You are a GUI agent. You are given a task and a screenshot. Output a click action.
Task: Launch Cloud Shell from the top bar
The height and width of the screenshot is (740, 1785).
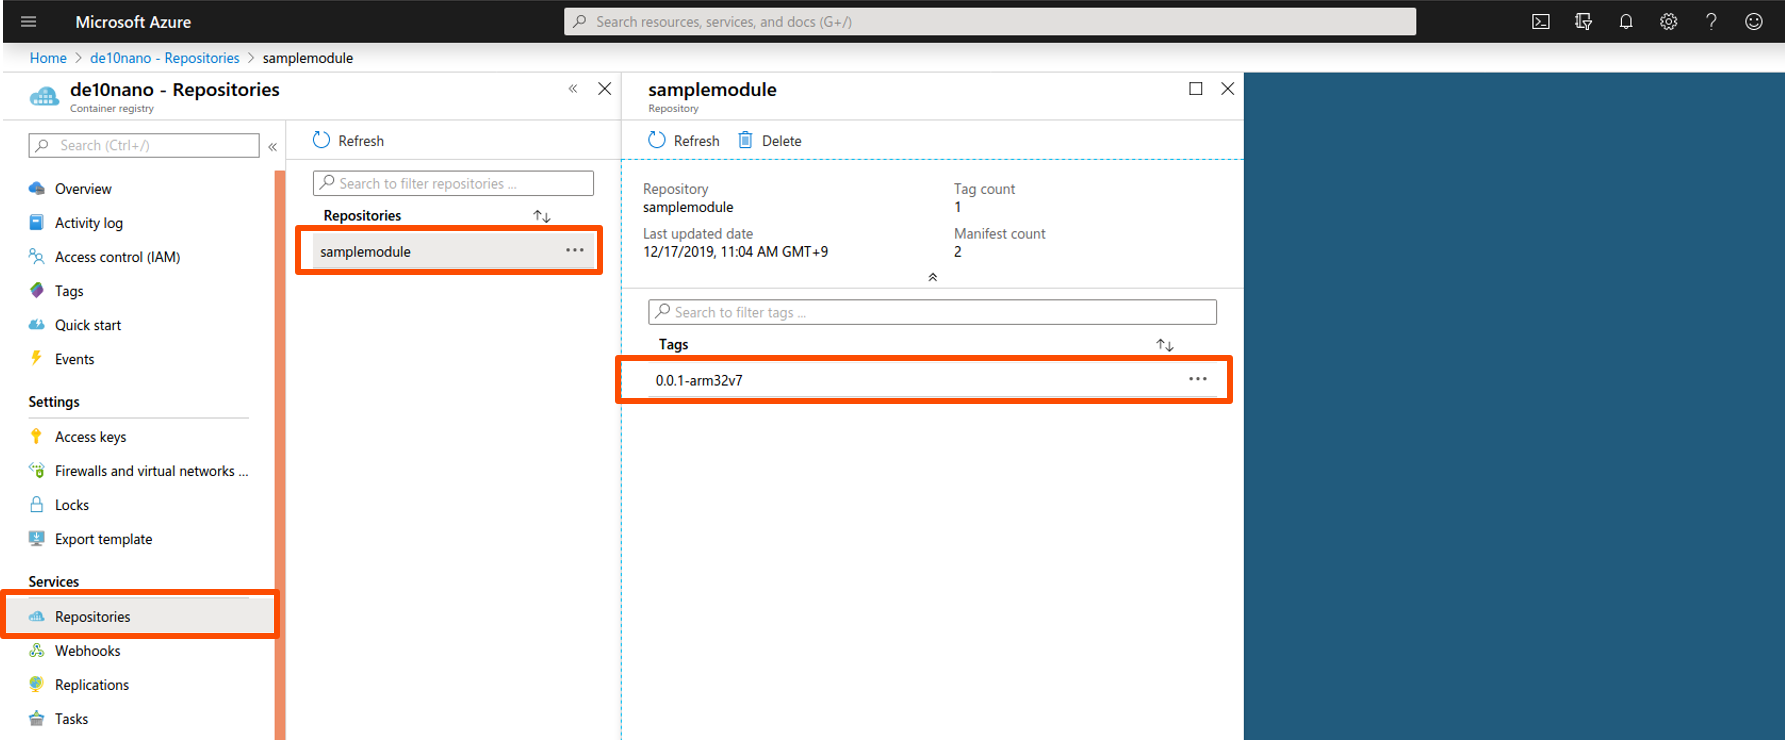click(x=1541, y=21)
